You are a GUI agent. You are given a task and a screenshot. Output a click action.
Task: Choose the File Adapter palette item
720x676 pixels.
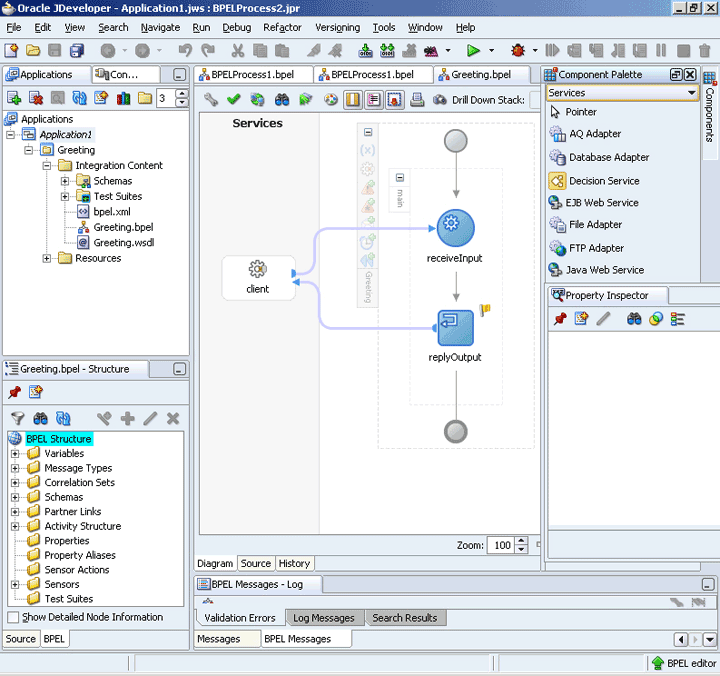(586, 225)
